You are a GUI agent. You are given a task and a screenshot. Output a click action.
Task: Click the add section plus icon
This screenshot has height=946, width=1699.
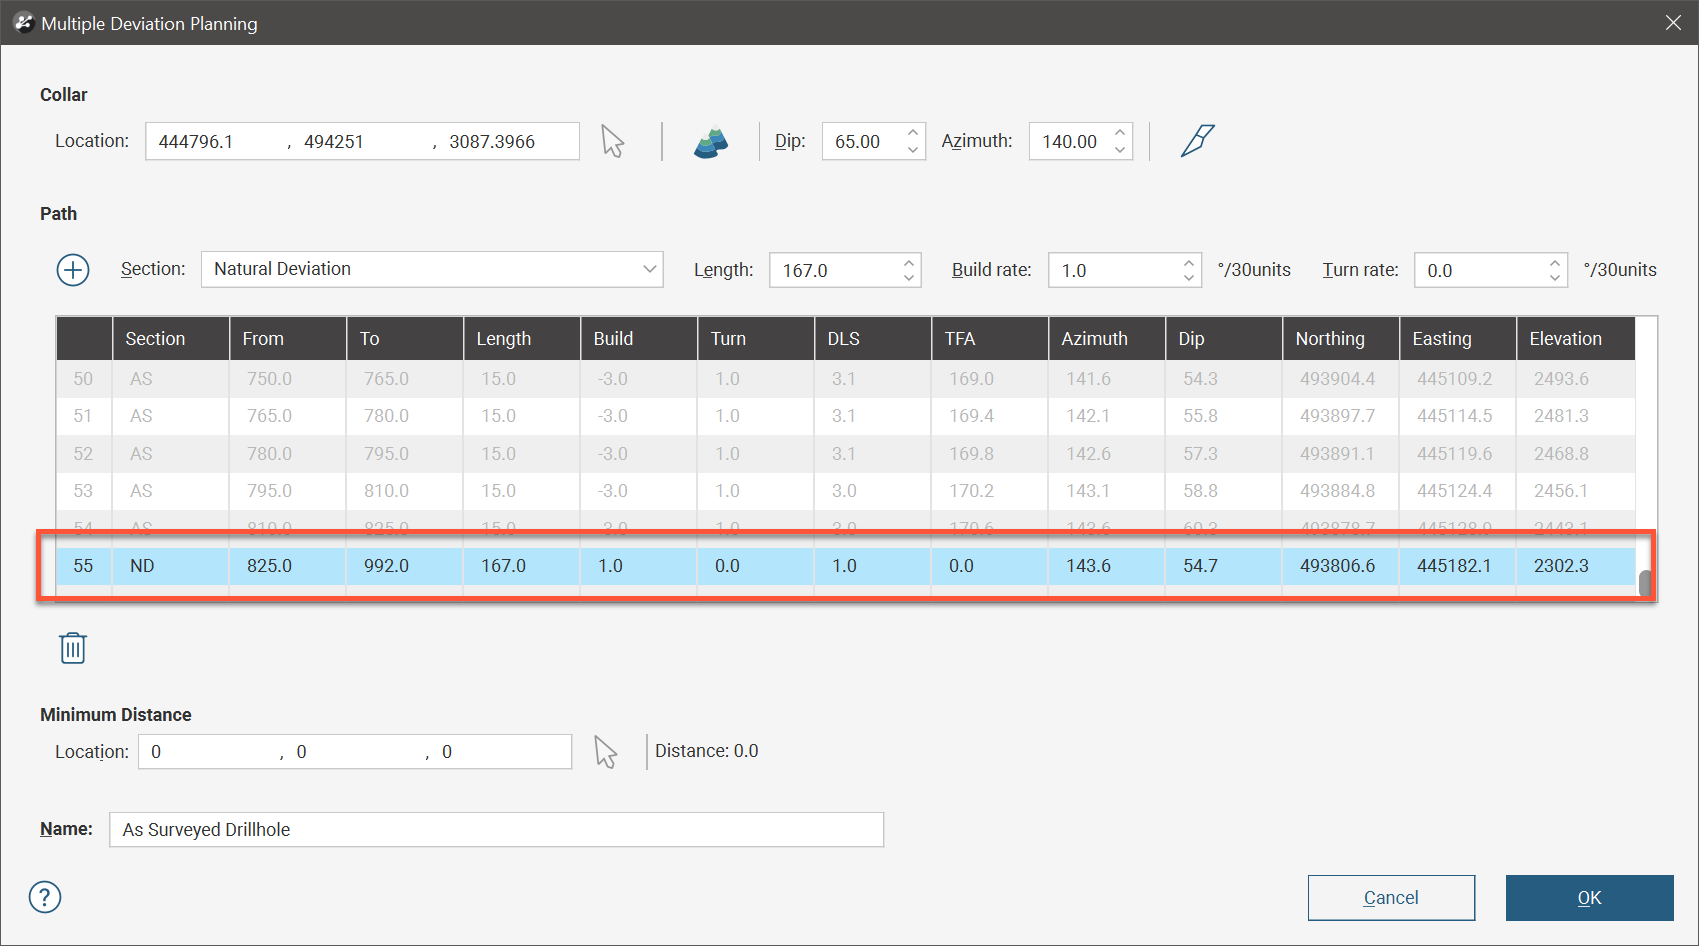(73, 270)
